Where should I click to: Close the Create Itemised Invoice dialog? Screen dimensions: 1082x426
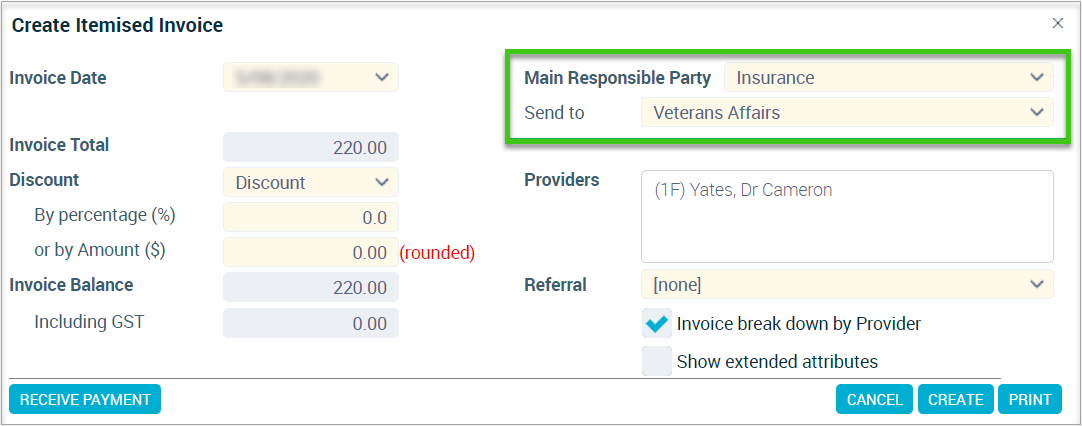click(1057, 23)
